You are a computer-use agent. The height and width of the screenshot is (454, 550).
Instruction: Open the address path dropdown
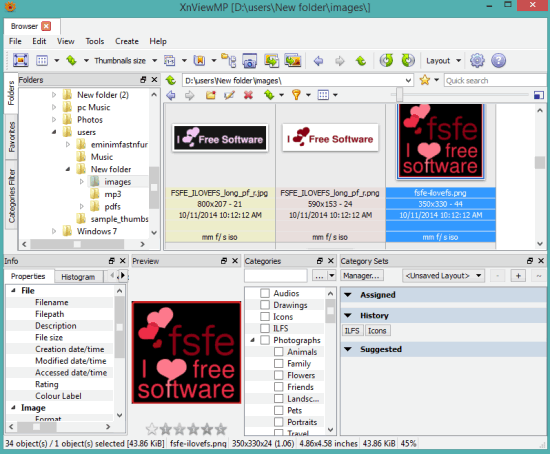tap(408, 80)
